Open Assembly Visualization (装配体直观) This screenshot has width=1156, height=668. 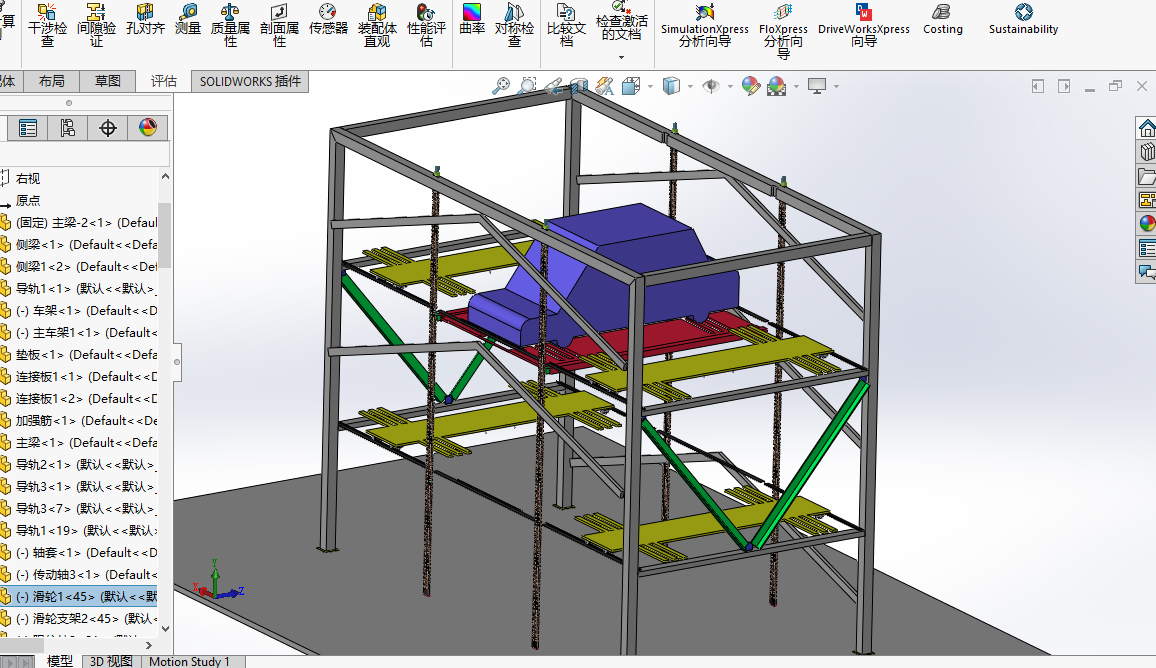coord(377,24)
